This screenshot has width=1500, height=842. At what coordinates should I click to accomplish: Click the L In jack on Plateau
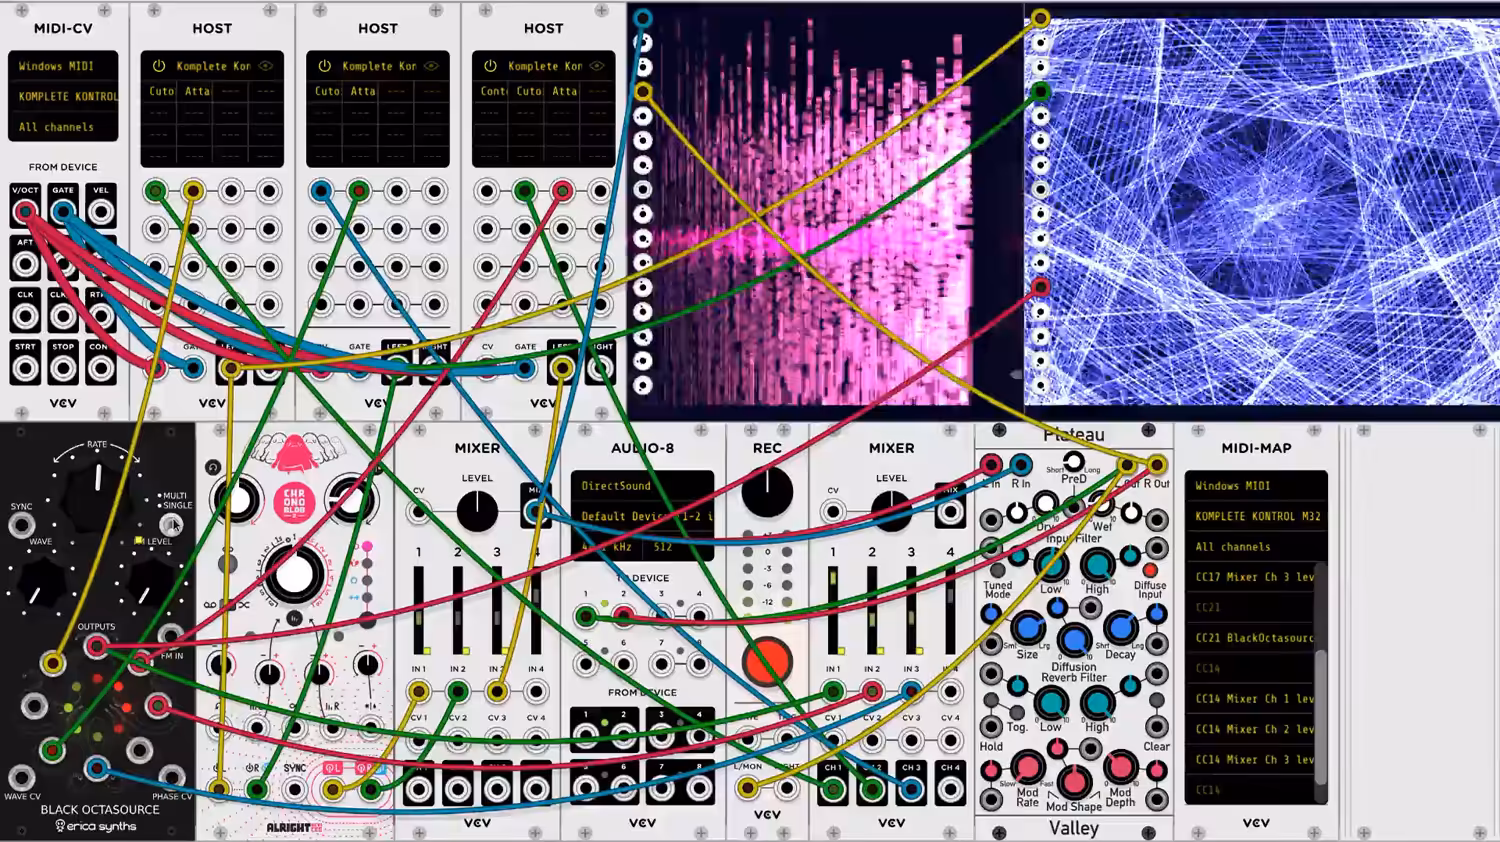(991, 464)
